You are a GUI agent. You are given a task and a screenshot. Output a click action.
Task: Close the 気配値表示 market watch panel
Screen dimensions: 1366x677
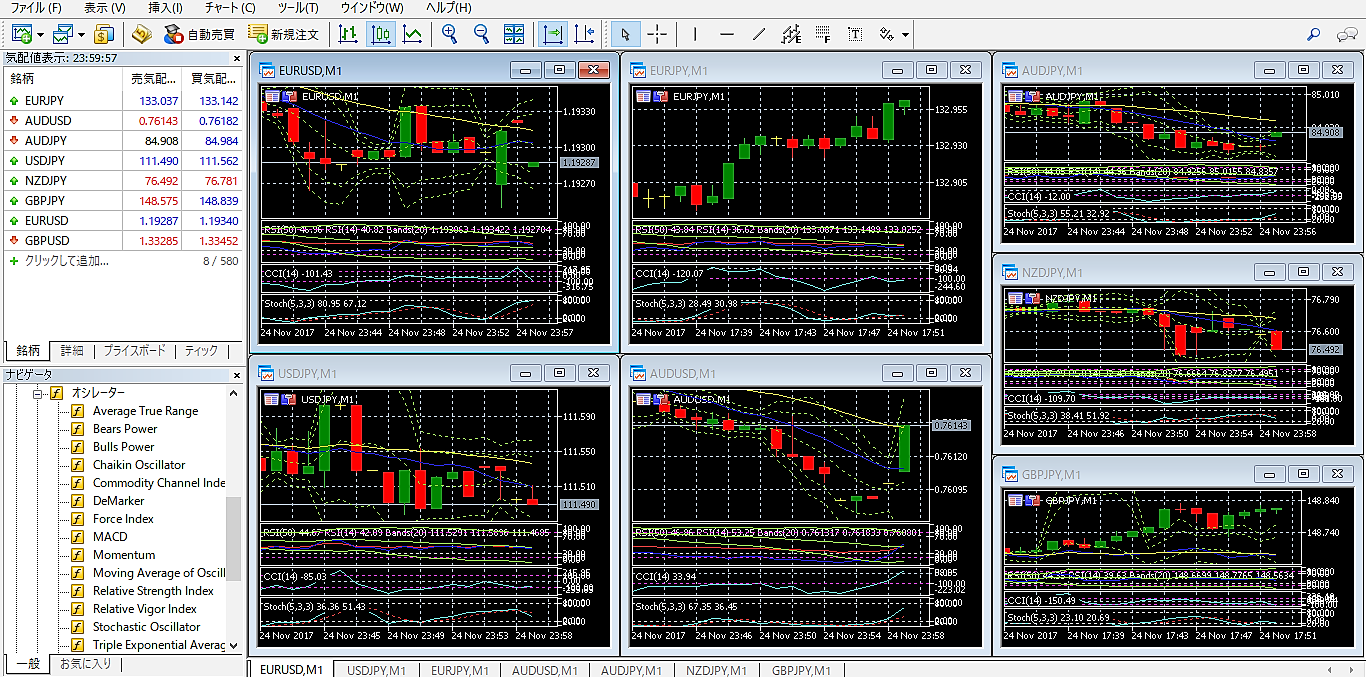[x=236, y=58]
